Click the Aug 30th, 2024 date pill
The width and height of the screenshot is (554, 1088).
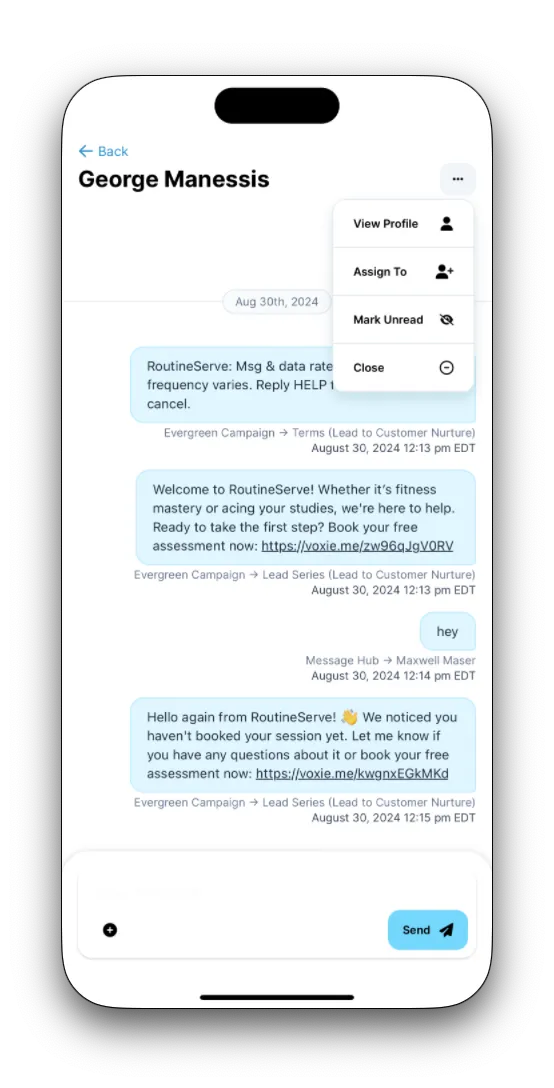point(277,302)
